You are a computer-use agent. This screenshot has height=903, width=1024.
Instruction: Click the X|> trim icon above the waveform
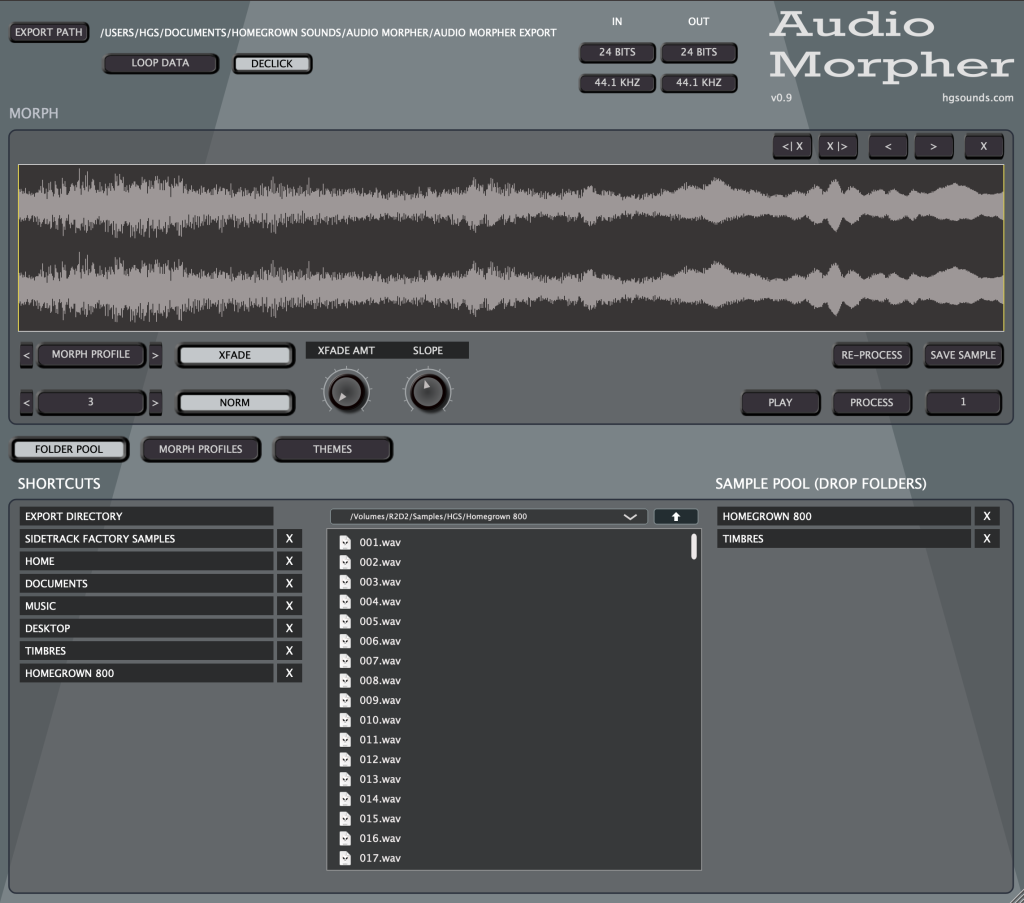point(838,146)
